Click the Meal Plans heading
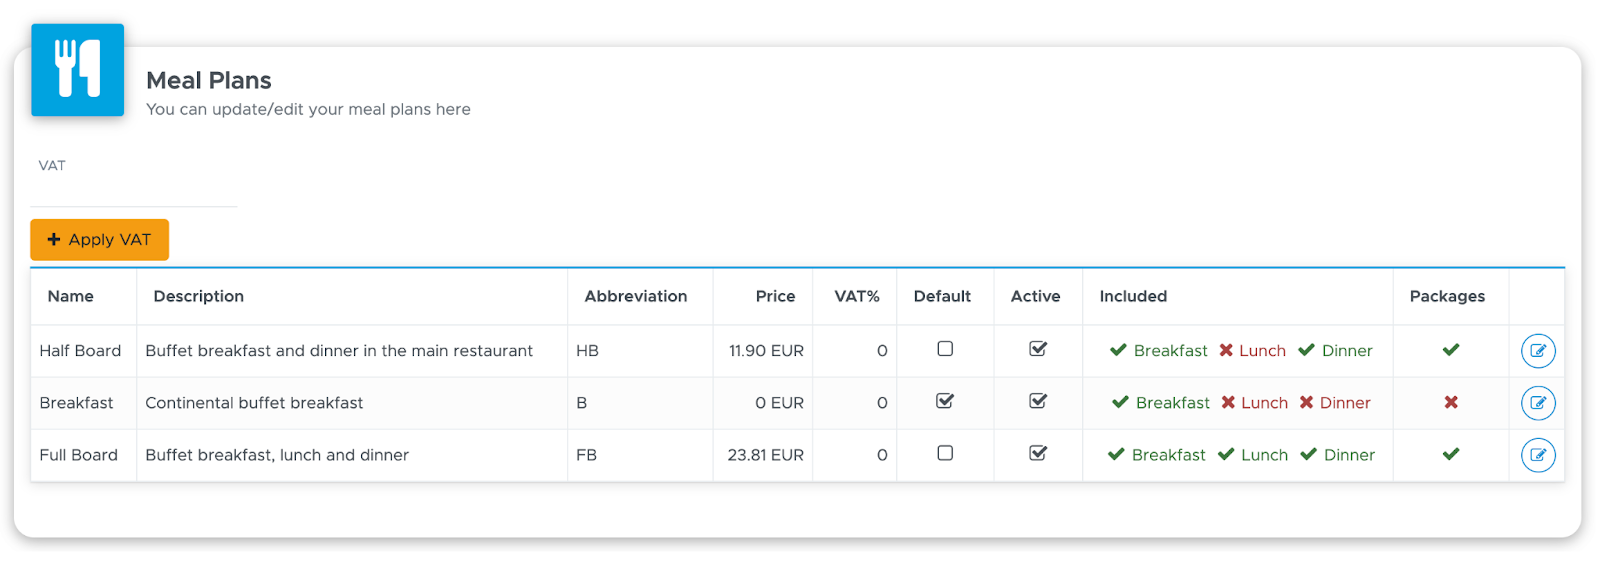 pyautogui.click(x=209, y=80)
